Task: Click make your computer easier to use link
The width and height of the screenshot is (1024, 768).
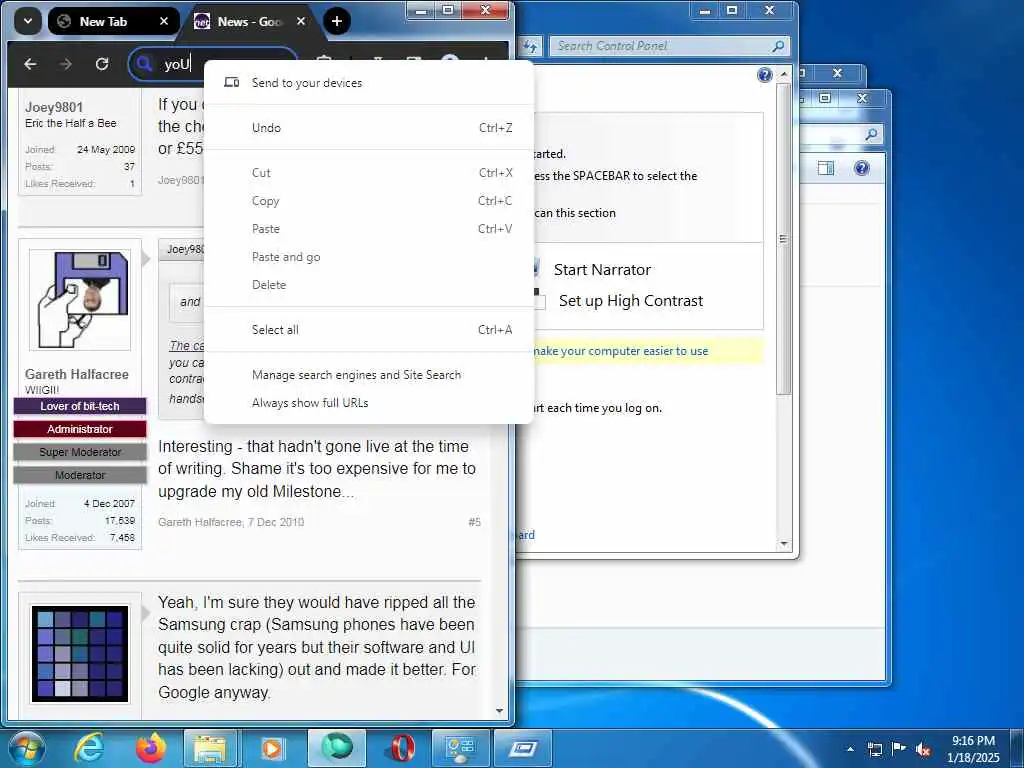Action: point(620,351)
